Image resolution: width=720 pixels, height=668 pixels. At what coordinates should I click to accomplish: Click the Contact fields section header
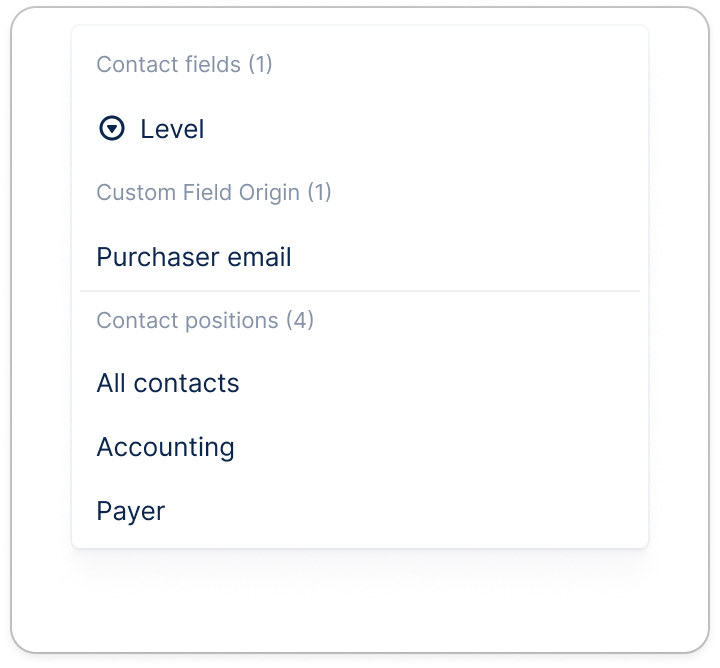point(168,65)
